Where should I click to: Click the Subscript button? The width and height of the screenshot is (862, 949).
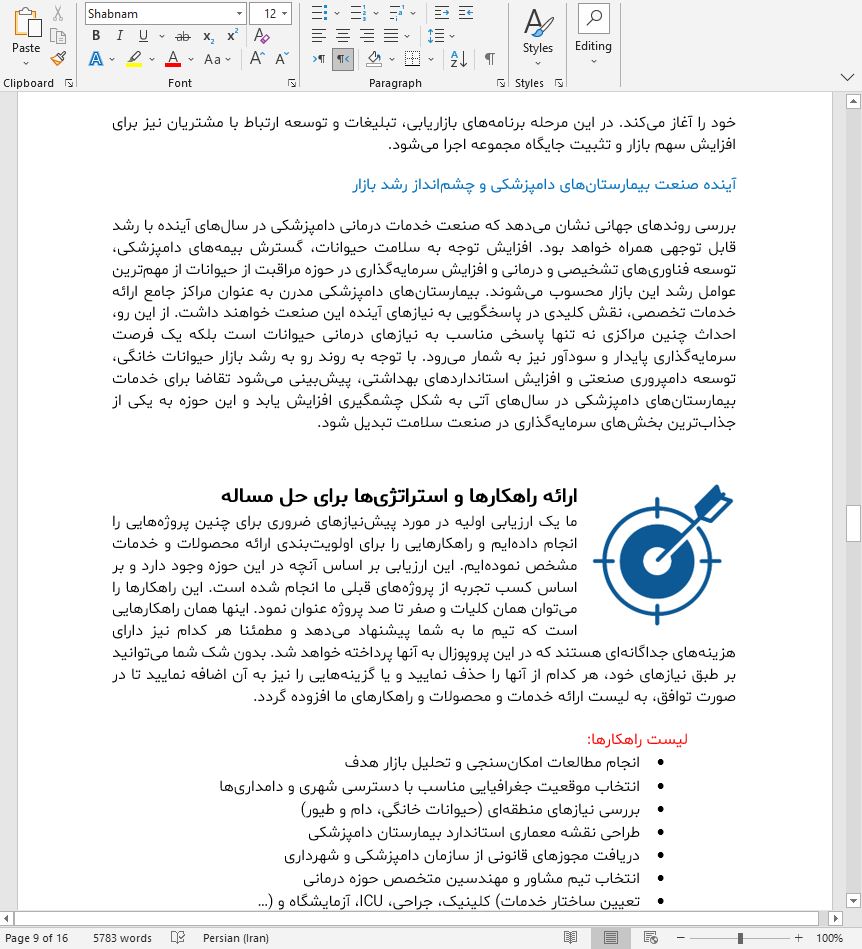pyautogui.click(x=209, y=36)
